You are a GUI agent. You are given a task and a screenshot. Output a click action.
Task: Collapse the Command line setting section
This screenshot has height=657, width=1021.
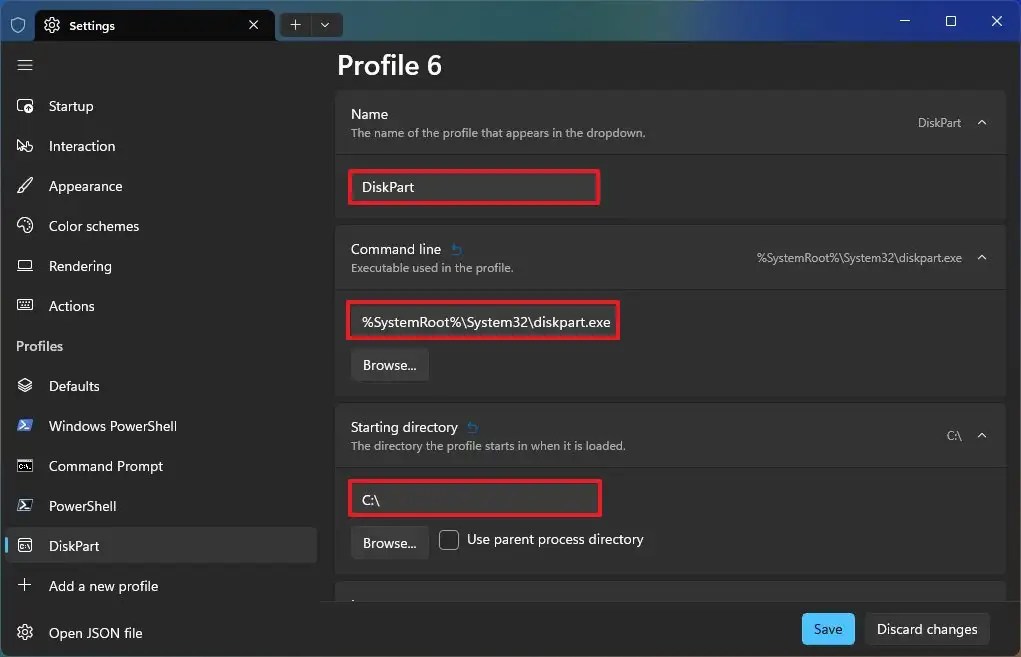click(981, 257)
